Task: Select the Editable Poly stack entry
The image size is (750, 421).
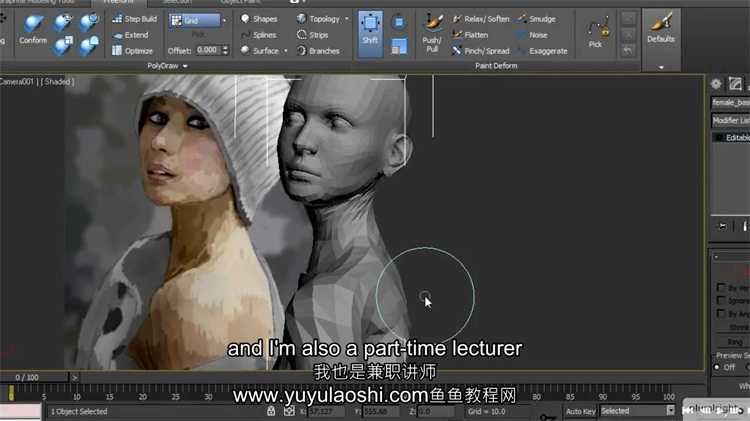Action: pos(733,137)
